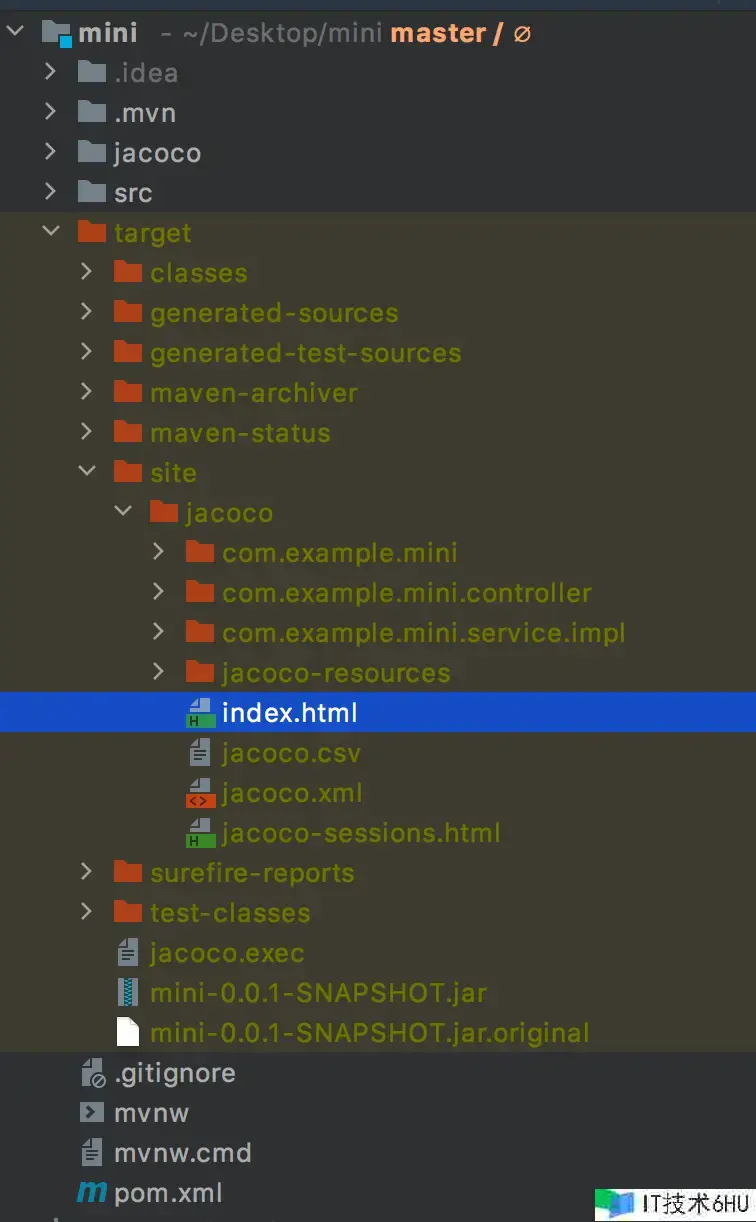Select the mvnw.cmd file
This screenshot has width=756, height=1222.
(182, 1153)
